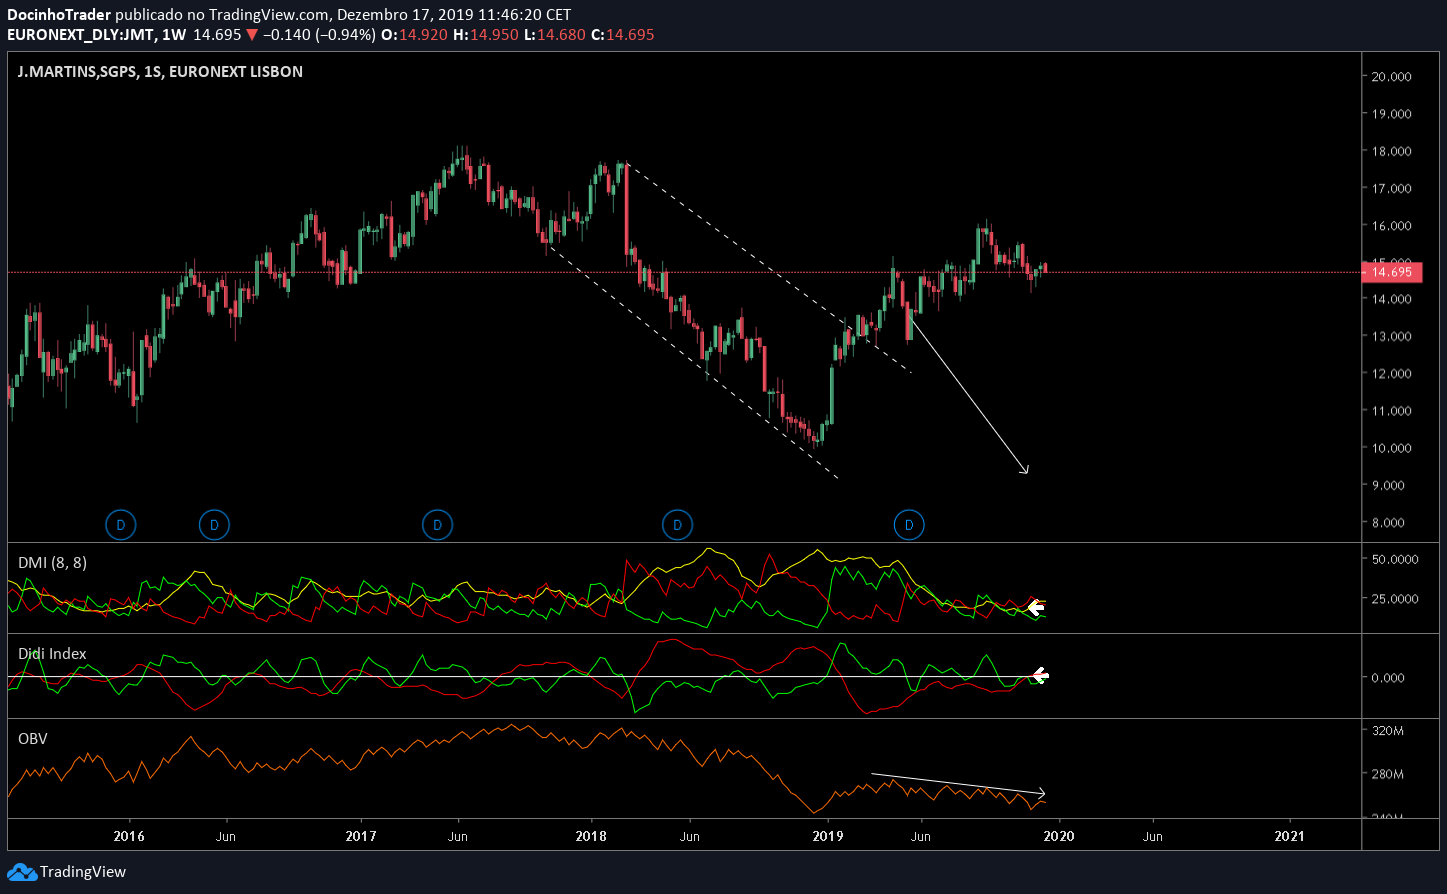Click the downward projection arrow tip
The height and width of the screenshot is (894, 1447).
(1025, 470)
